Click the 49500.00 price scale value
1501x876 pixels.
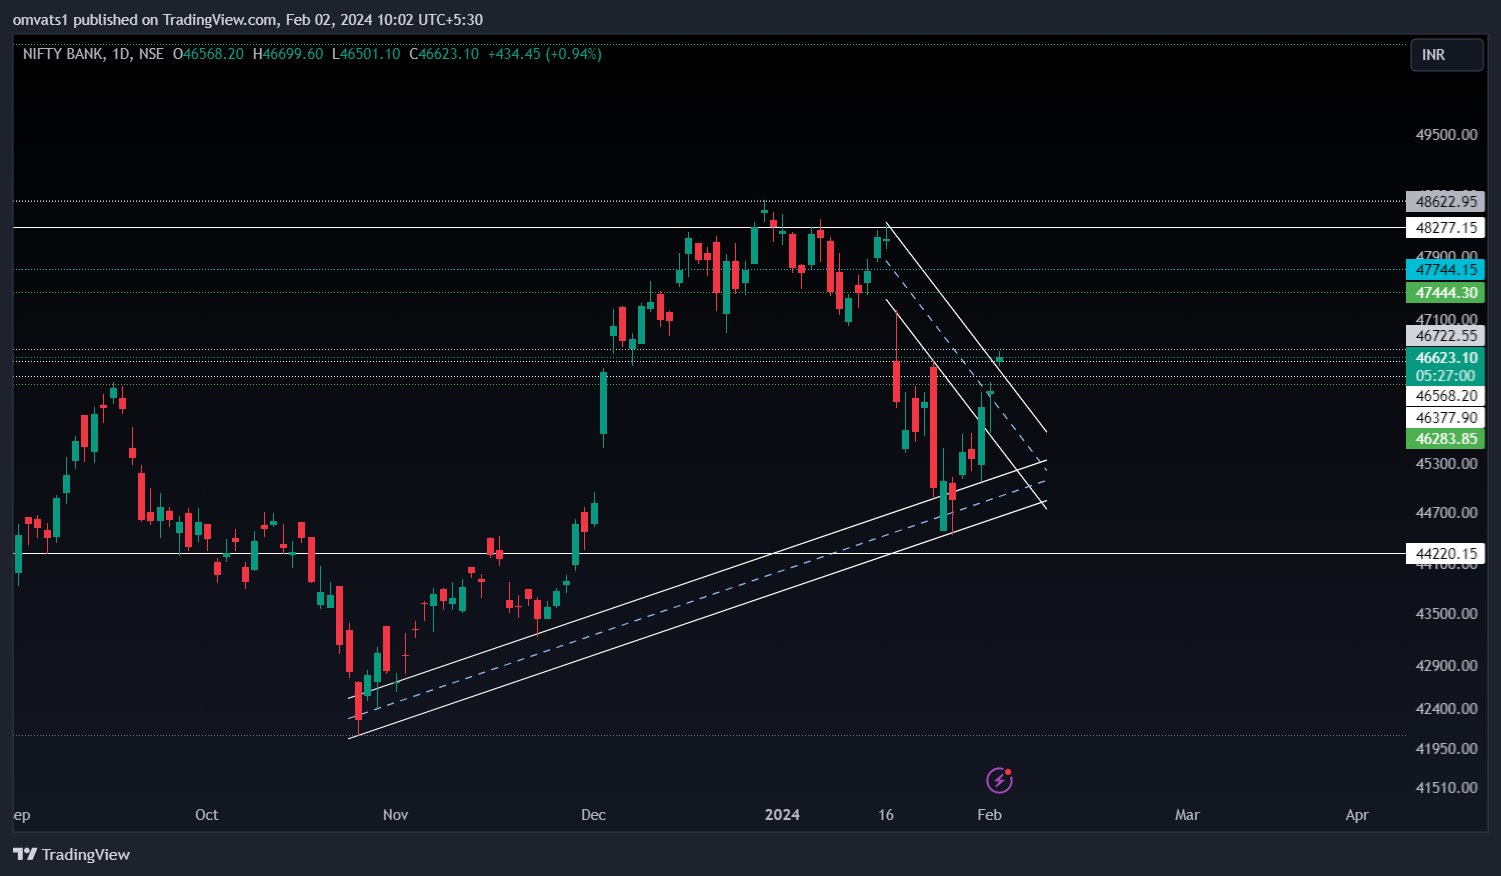1446,135
